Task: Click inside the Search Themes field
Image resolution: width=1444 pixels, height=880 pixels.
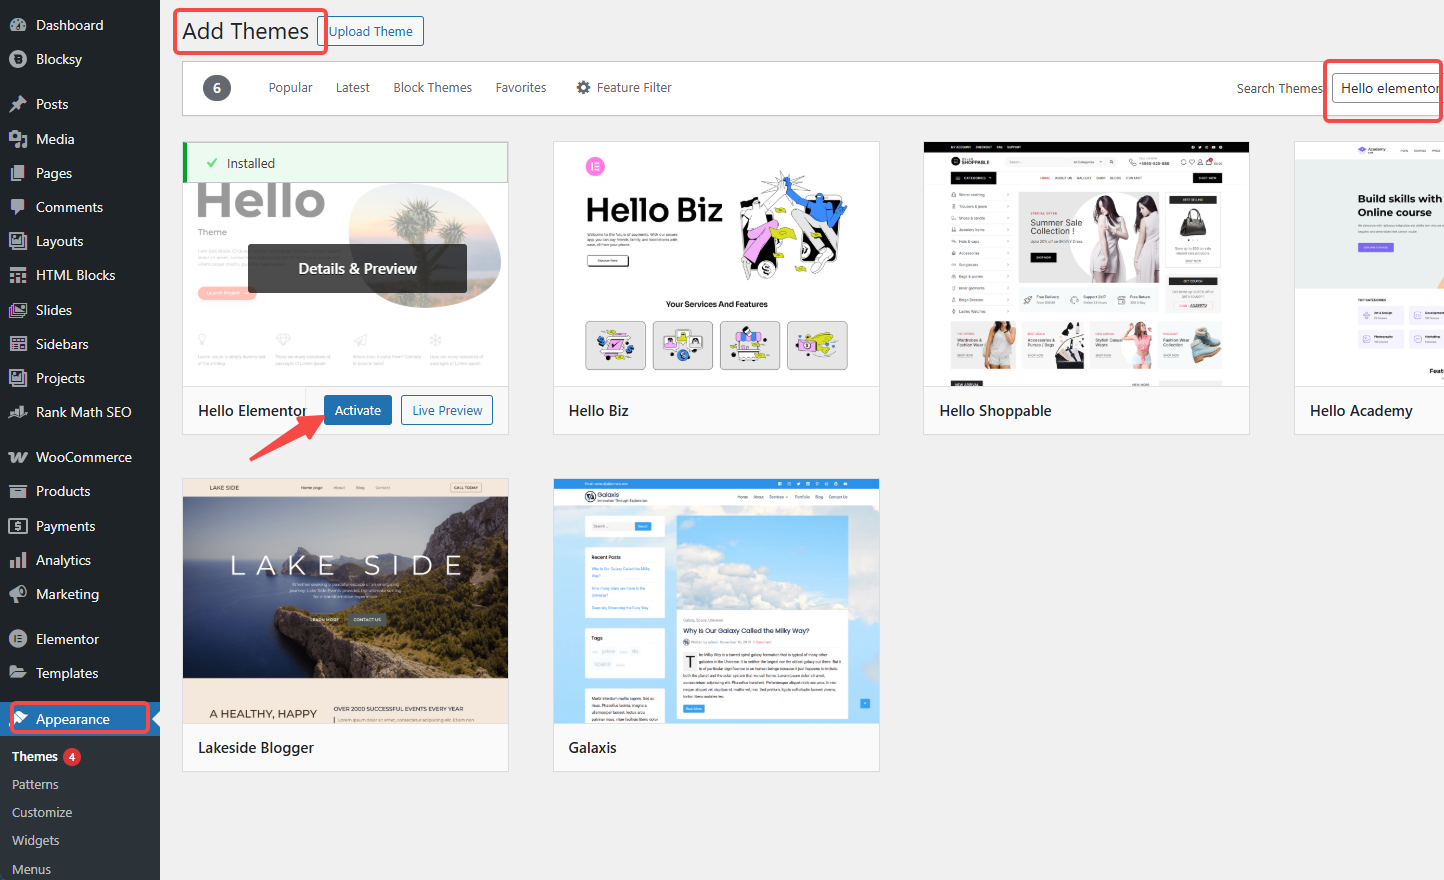Action: coord(1390,88)
